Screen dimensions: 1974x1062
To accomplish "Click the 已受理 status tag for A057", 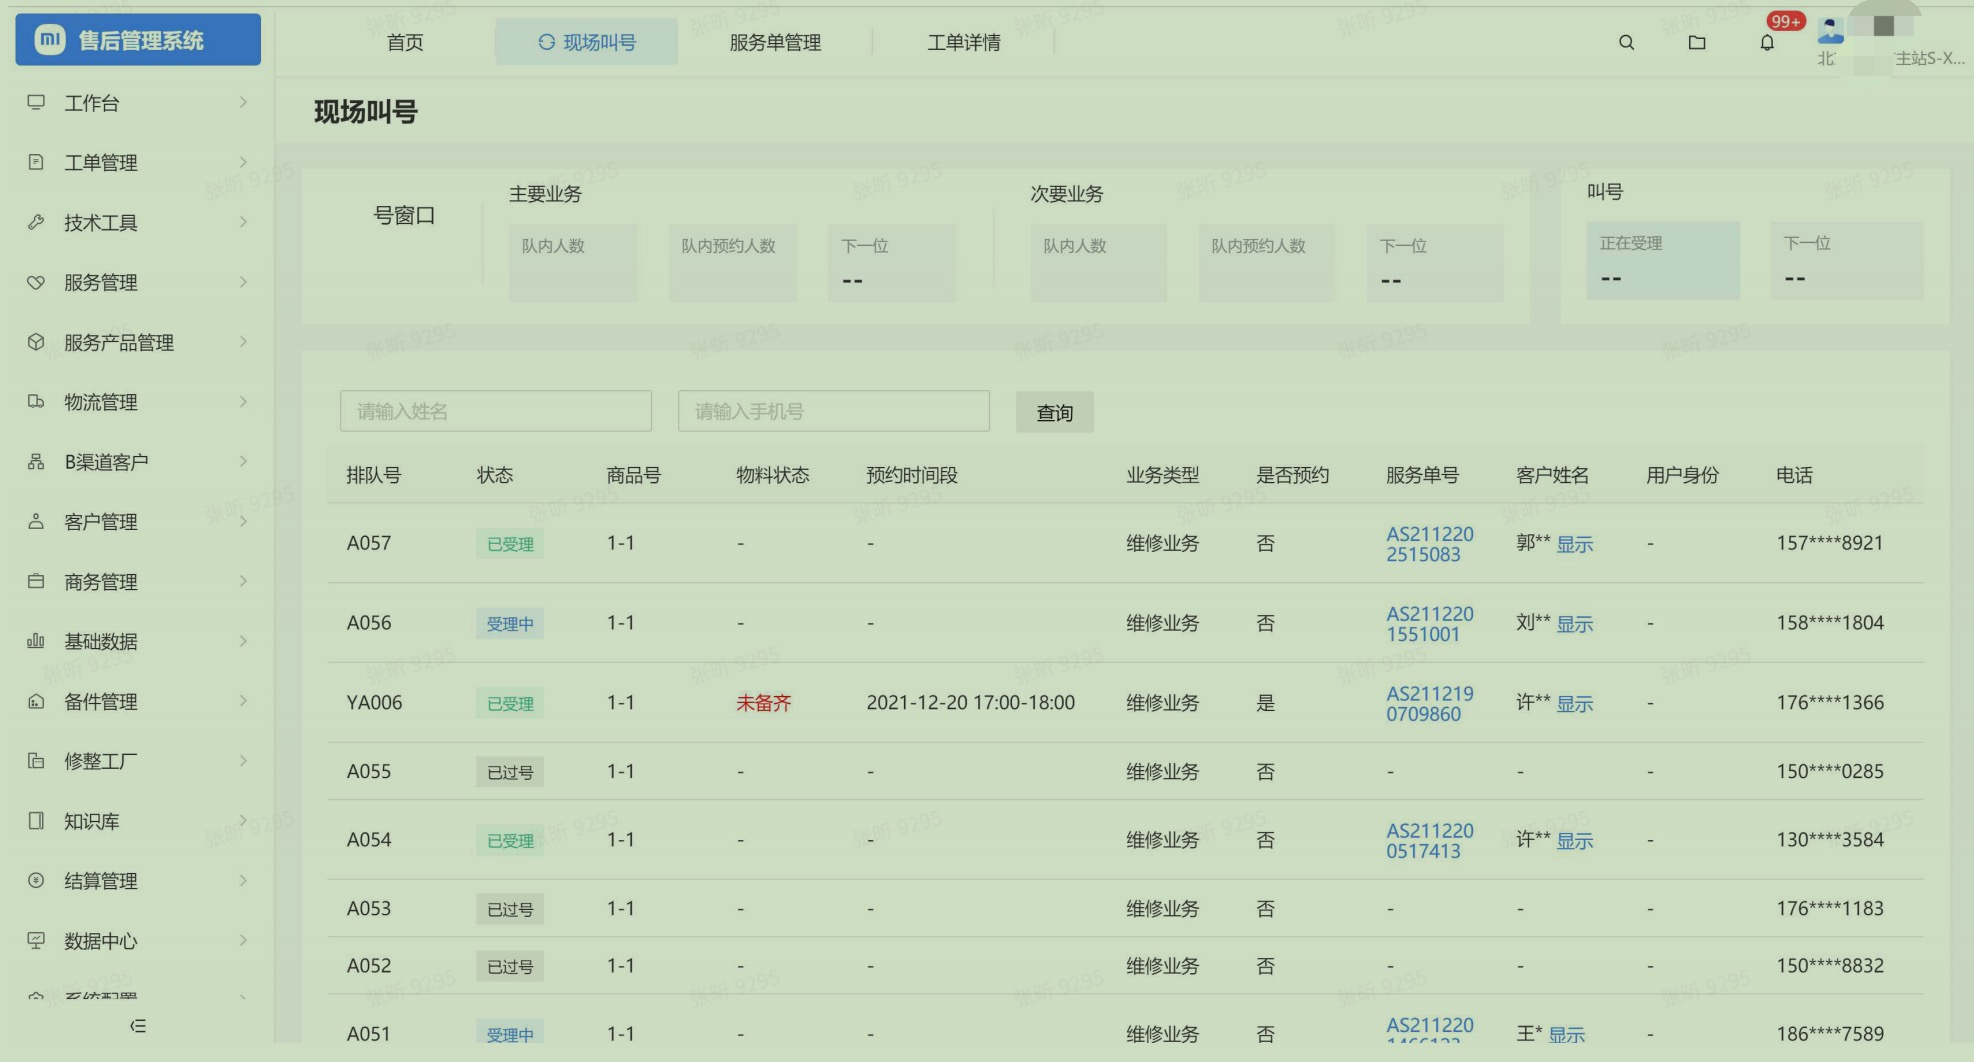I will pyautogui.click(x=510, y=544).
